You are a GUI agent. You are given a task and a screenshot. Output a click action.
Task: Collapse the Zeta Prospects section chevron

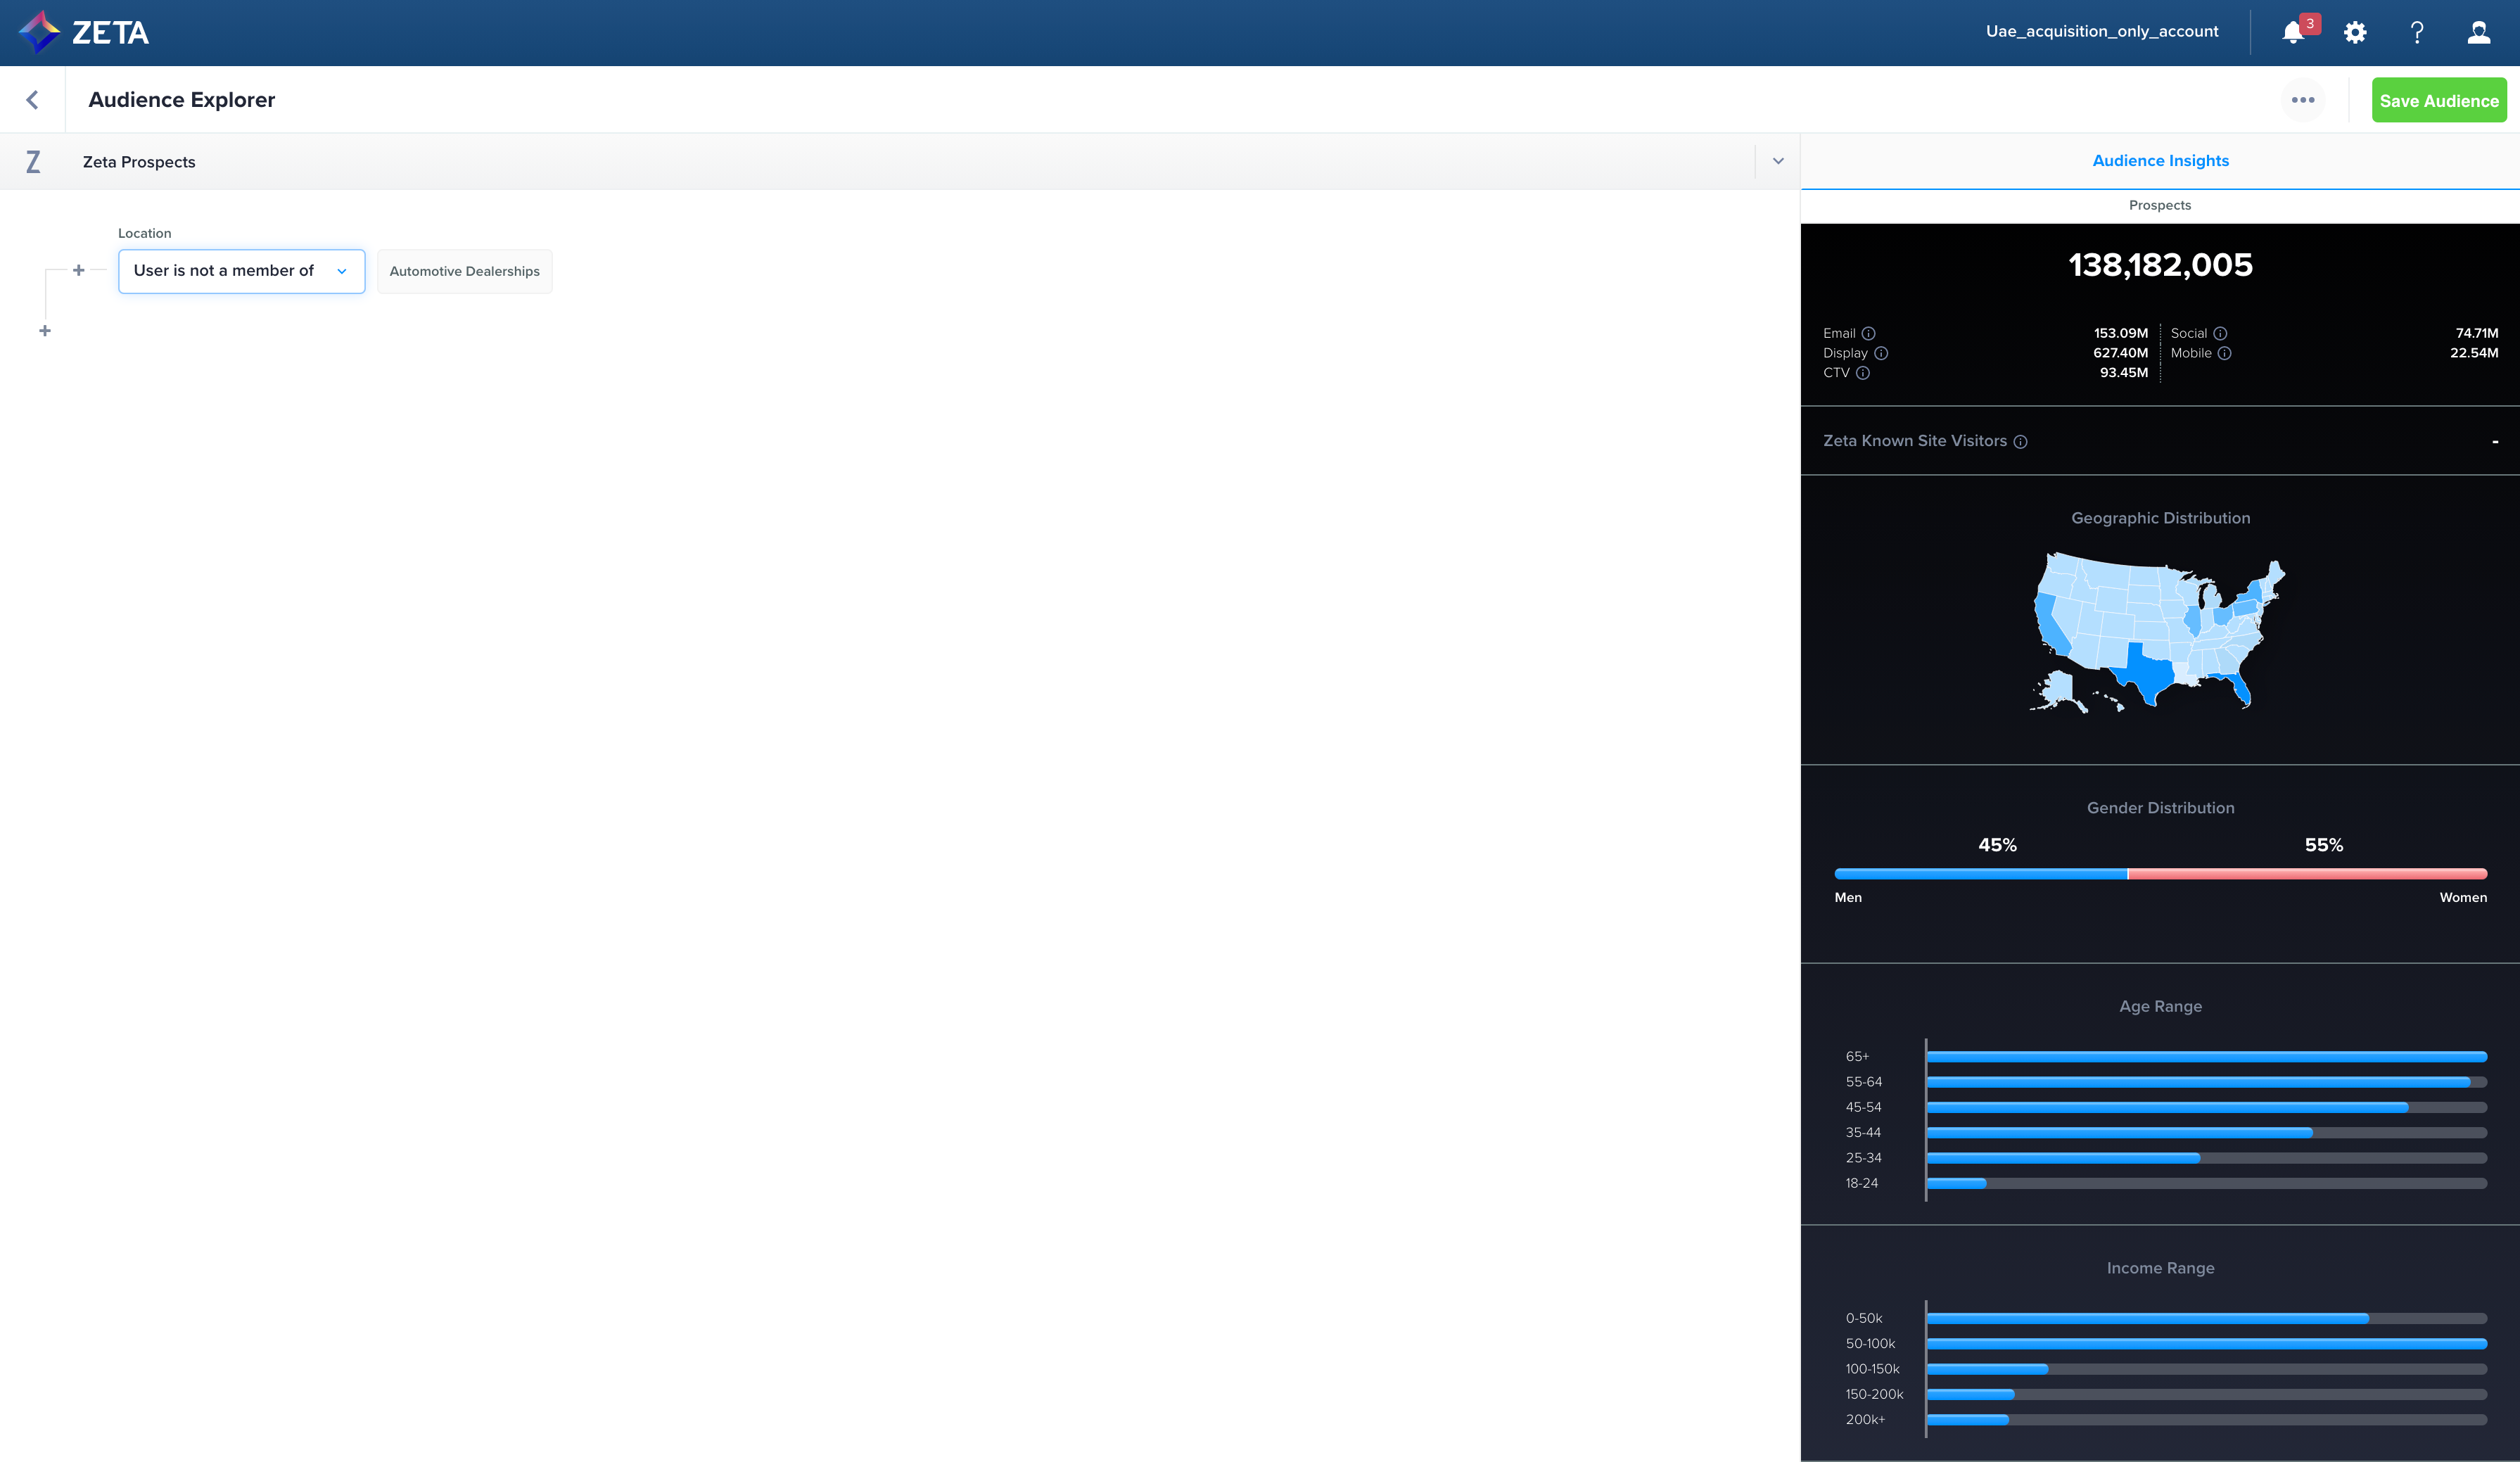(1777, 161)
